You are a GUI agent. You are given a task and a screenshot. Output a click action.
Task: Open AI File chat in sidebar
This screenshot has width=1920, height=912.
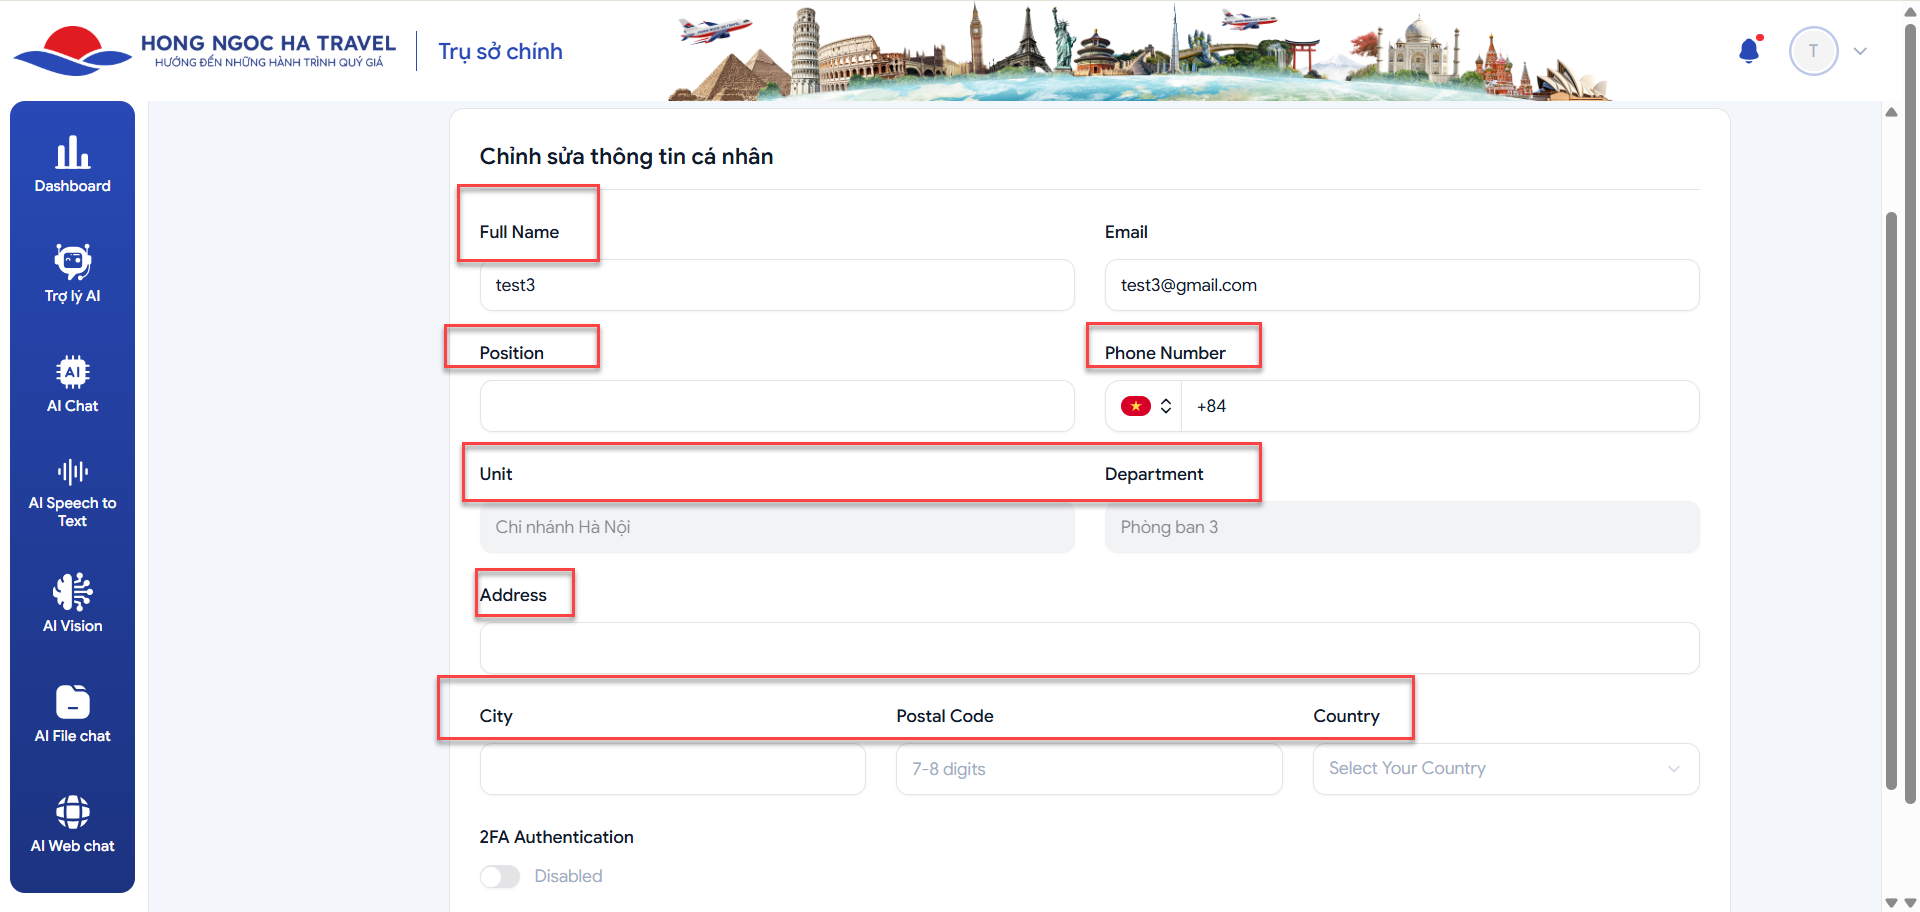[72, 714]
